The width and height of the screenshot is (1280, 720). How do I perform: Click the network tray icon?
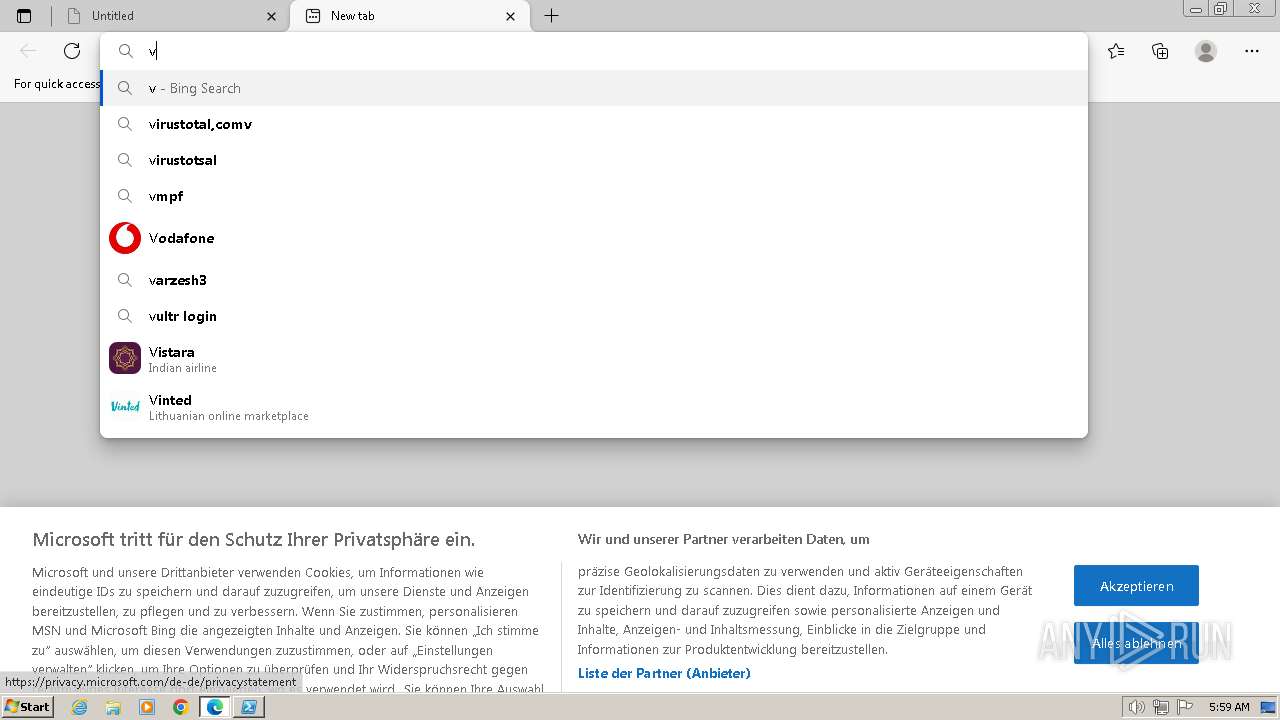pyautogui.click(x=1160, y=707)
